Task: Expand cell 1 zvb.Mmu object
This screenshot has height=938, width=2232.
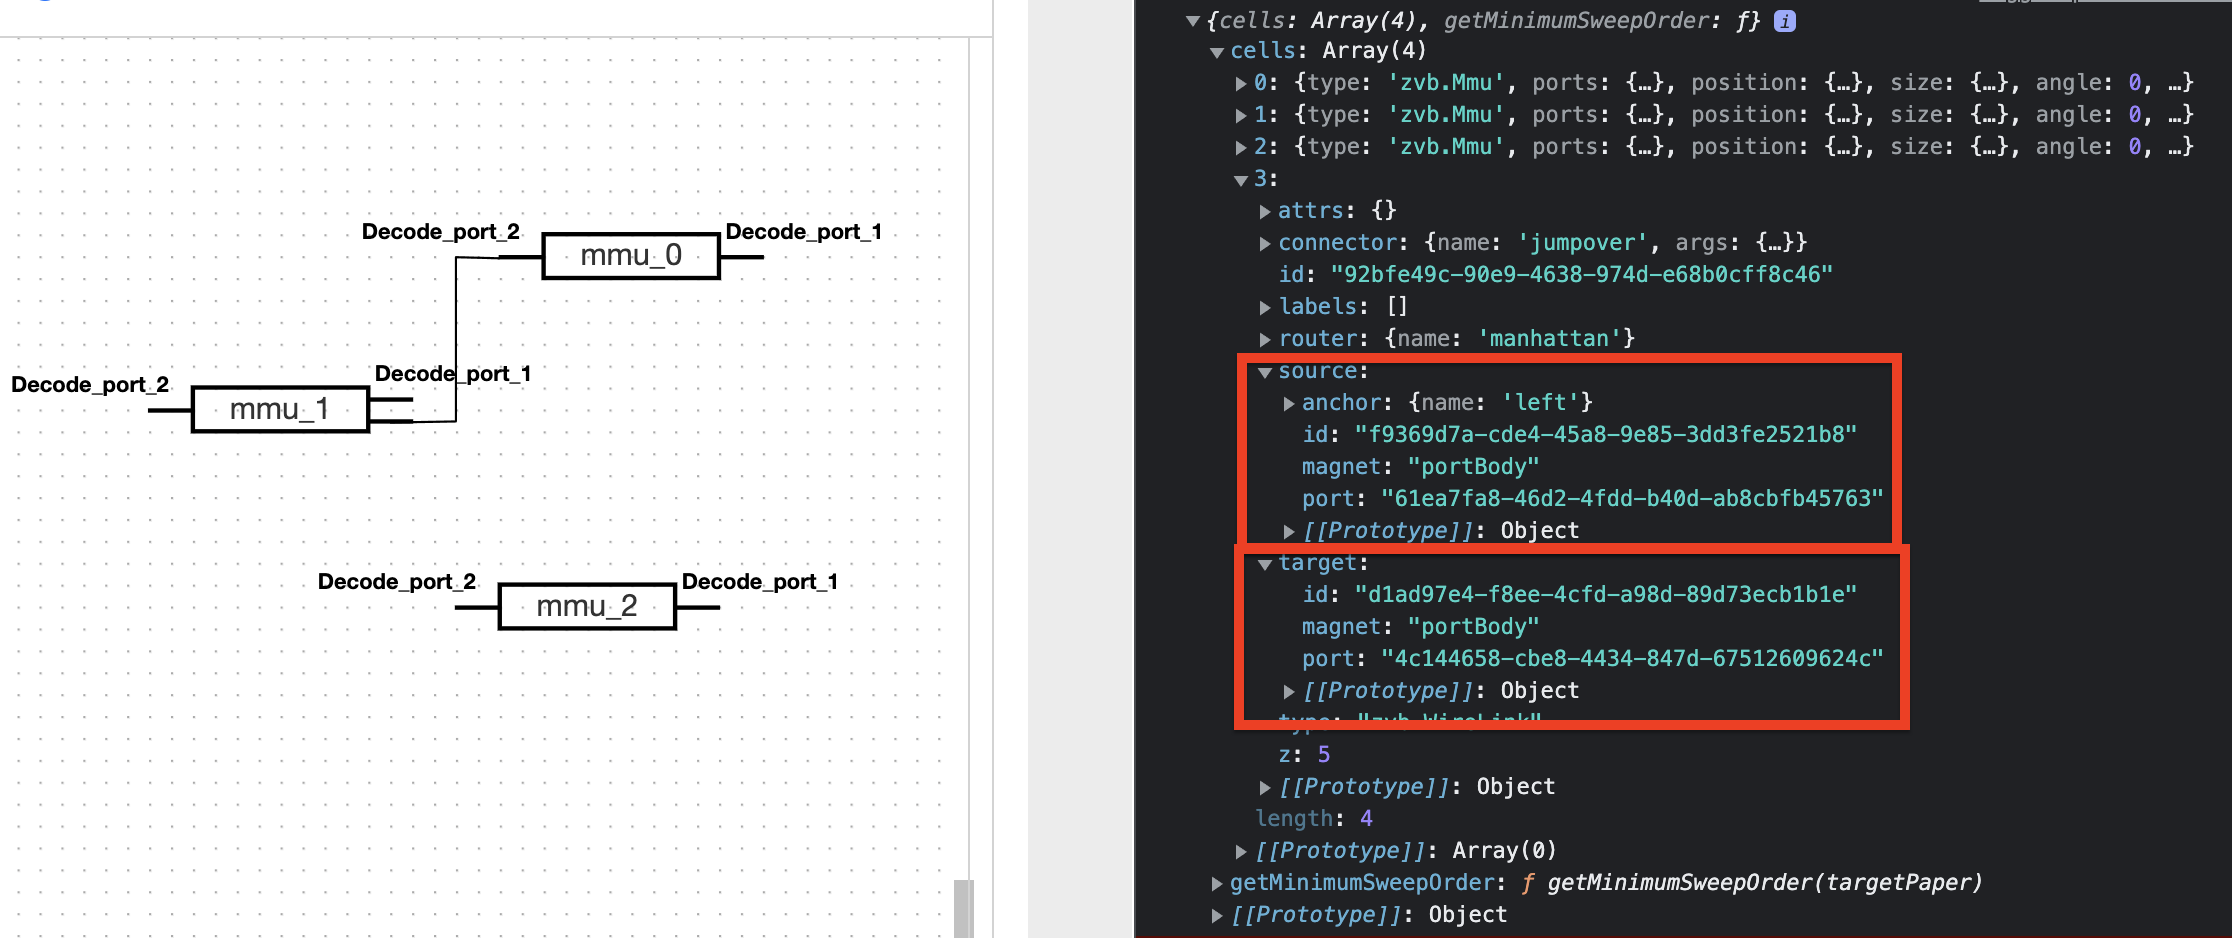Action: click(1240, 114)
